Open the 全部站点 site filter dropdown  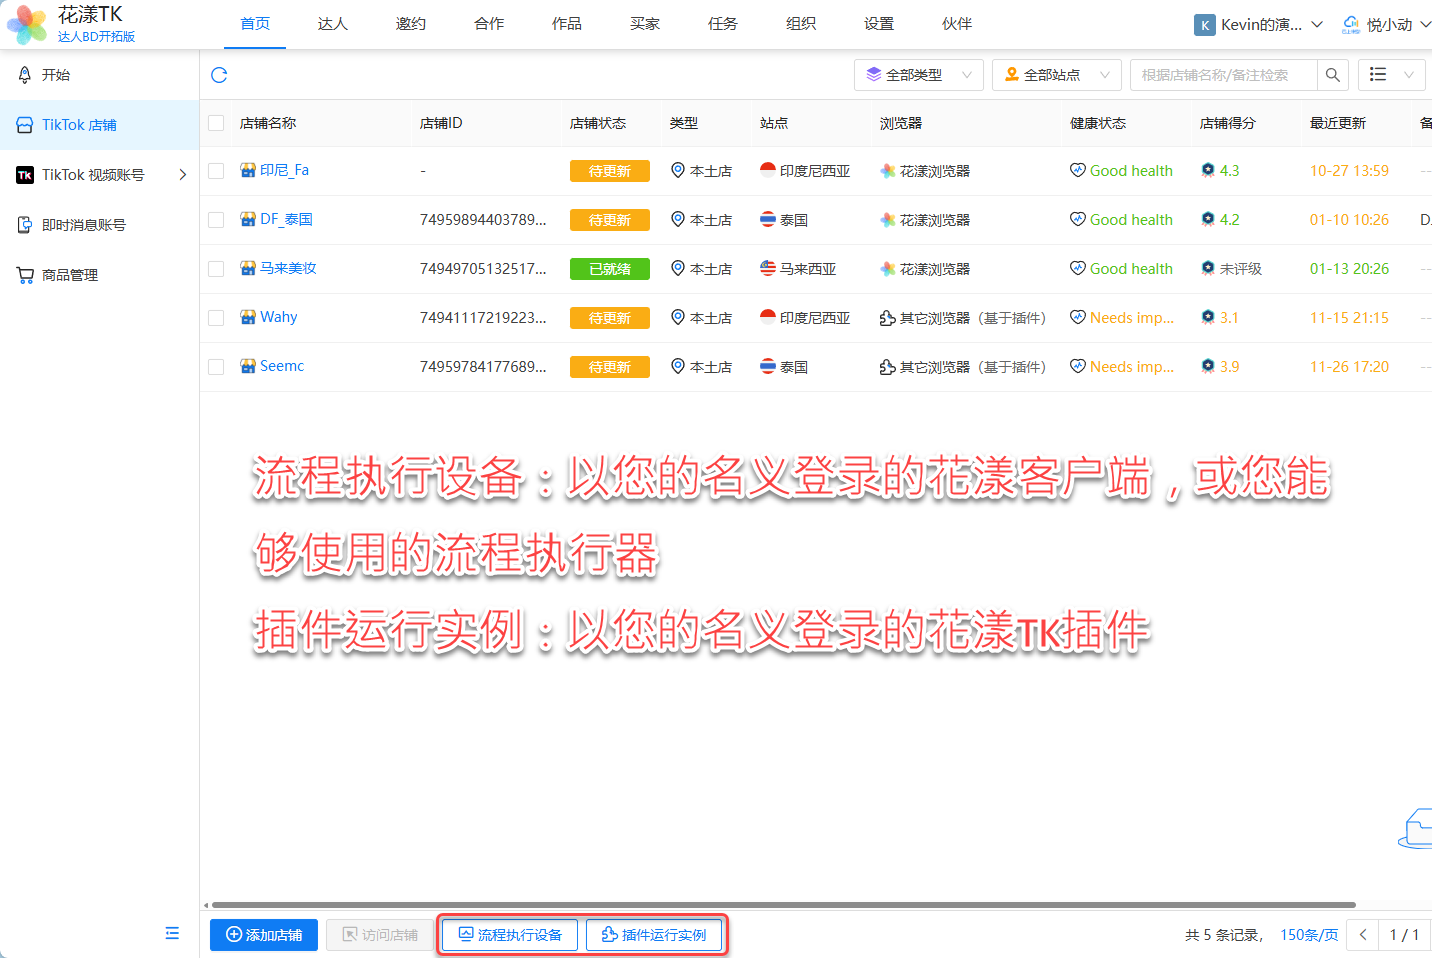[1056, 75]
